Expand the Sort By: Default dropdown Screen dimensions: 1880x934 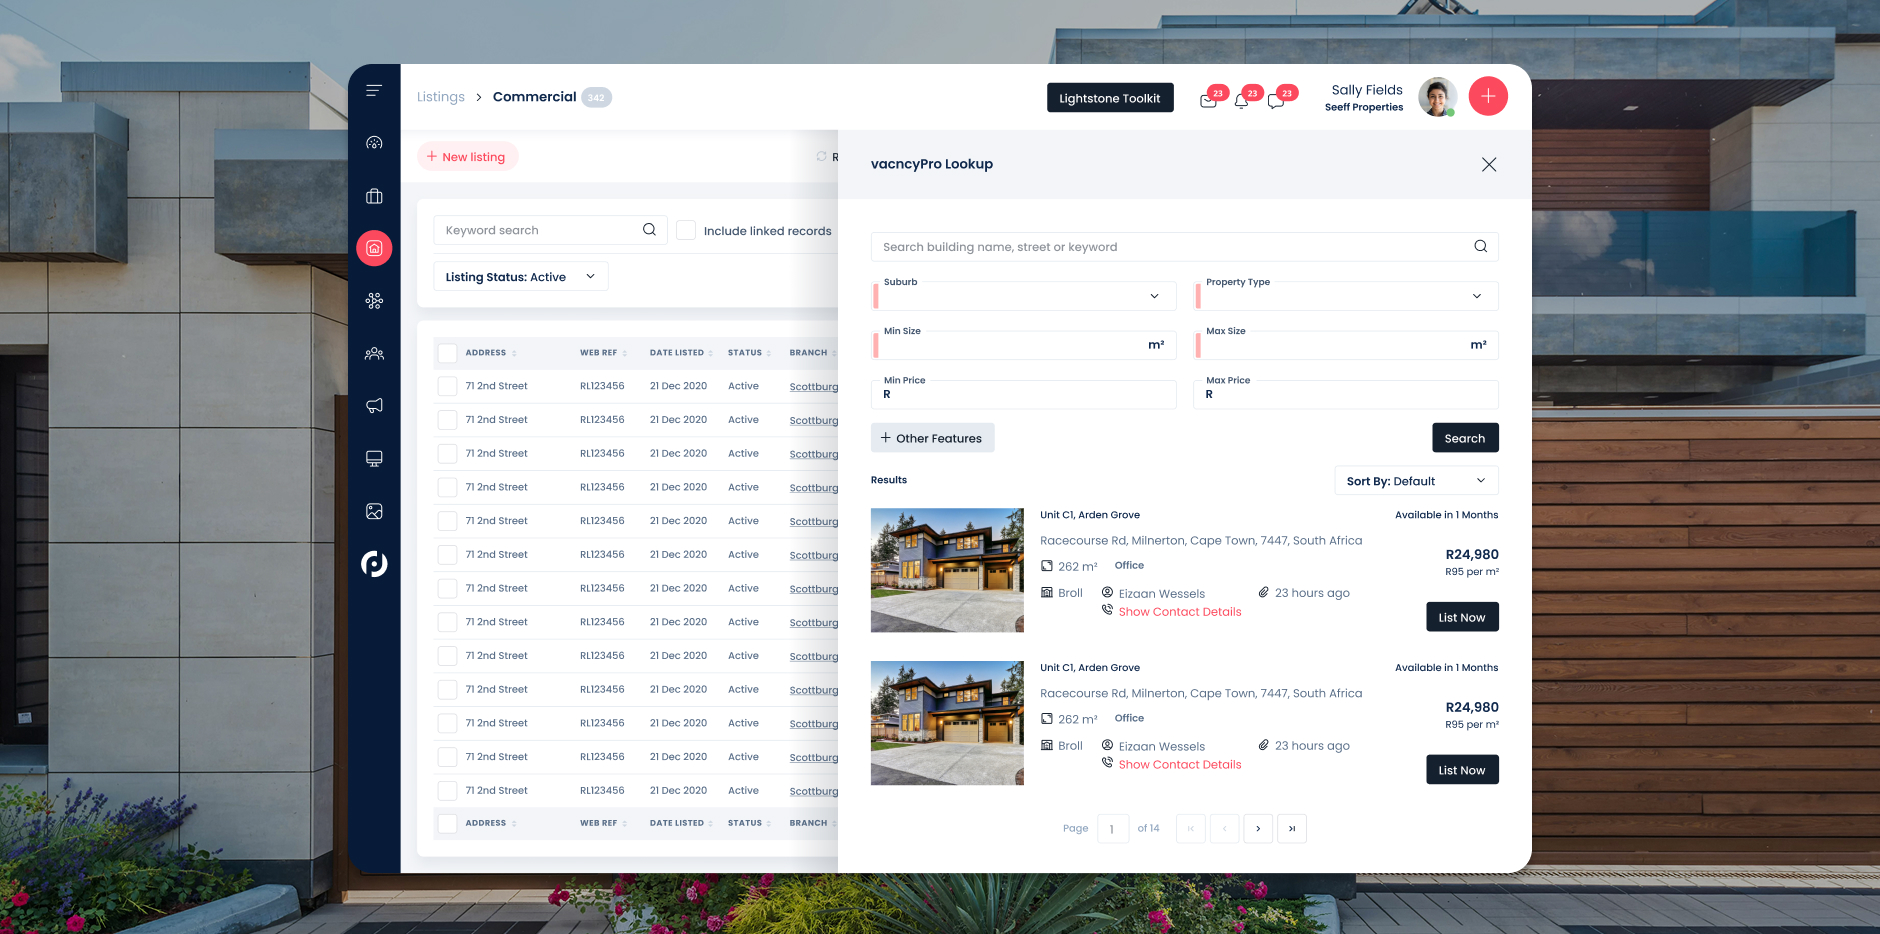point(1415,481)
